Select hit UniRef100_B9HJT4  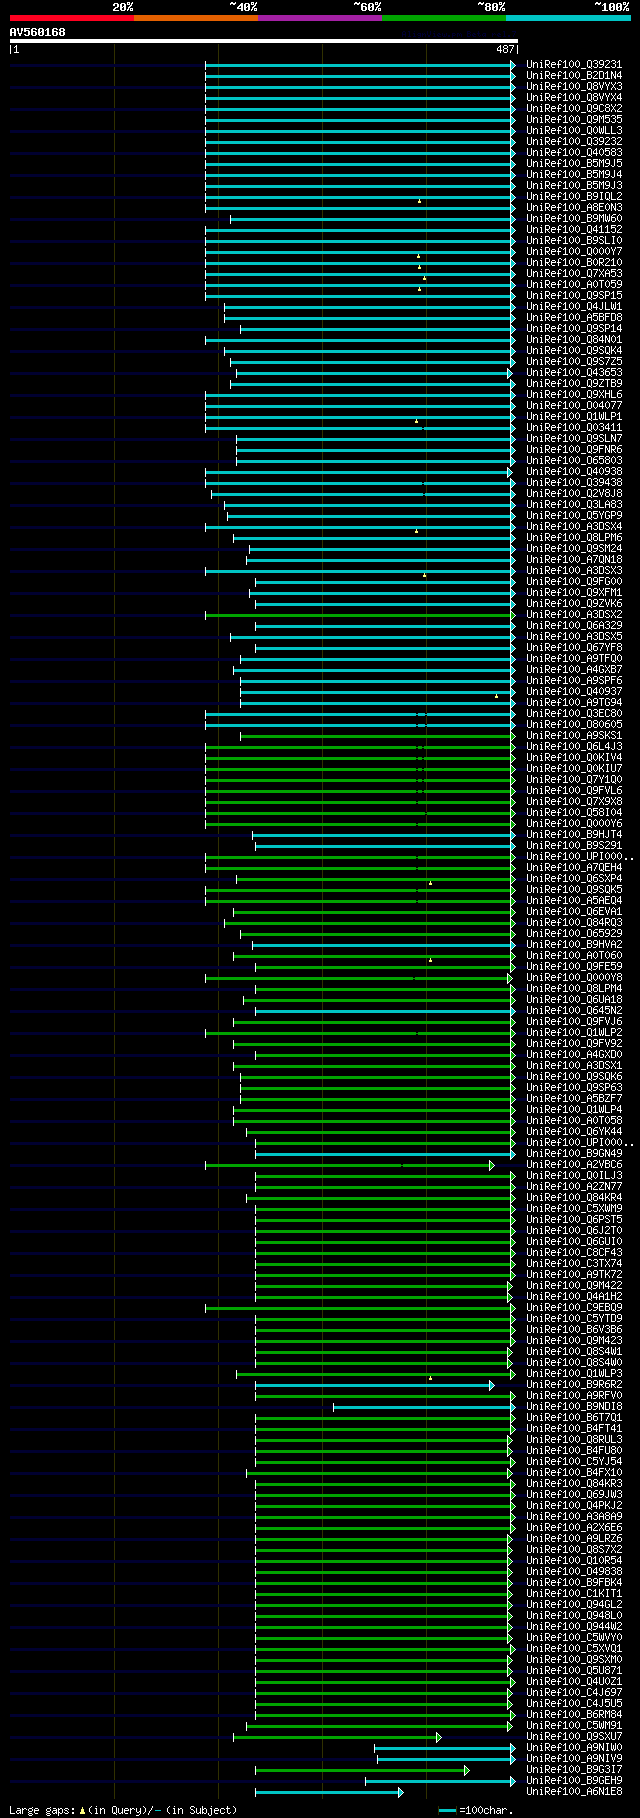click(574, 835)
